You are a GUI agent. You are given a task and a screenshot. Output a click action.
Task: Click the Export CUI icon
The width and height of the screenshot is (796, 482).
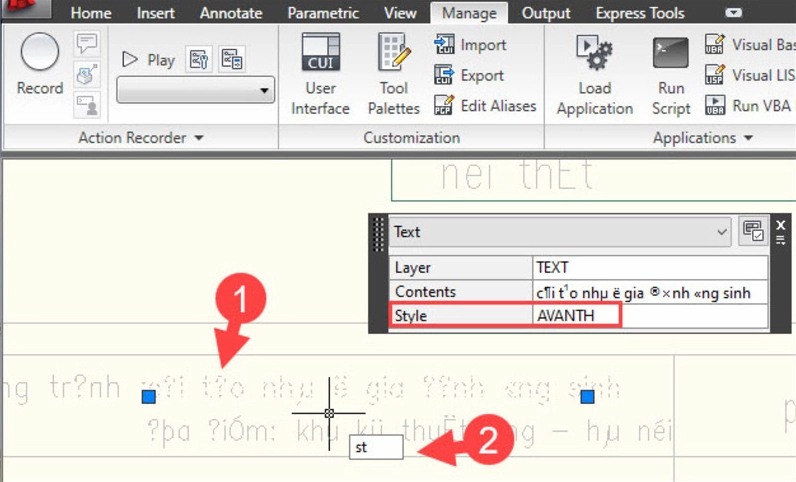click(444, 75)
